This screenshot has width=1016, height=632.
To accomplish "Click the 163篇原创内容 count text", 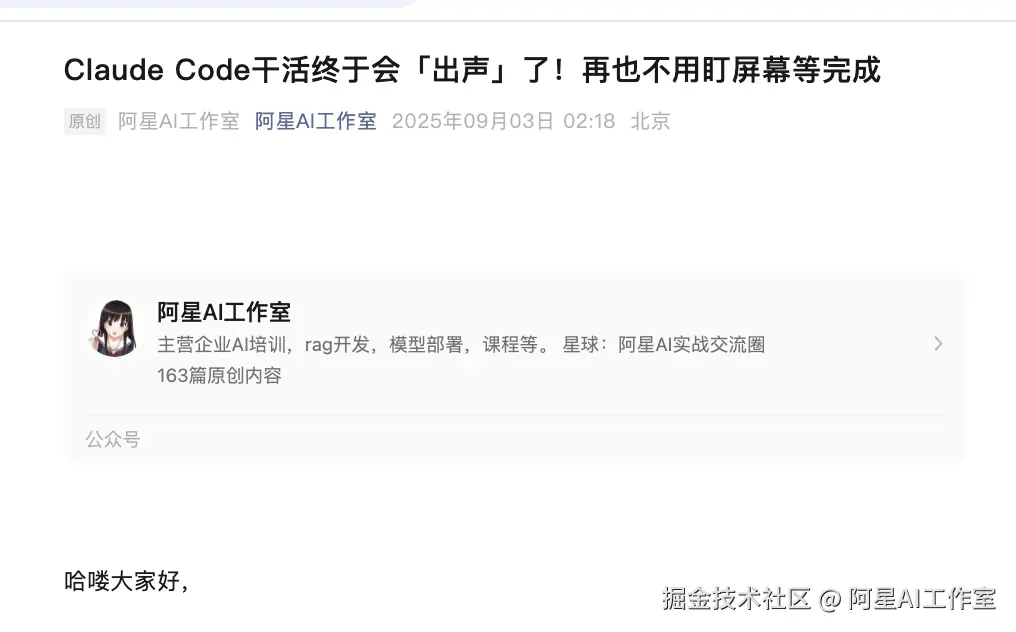I will coord(219,375).
